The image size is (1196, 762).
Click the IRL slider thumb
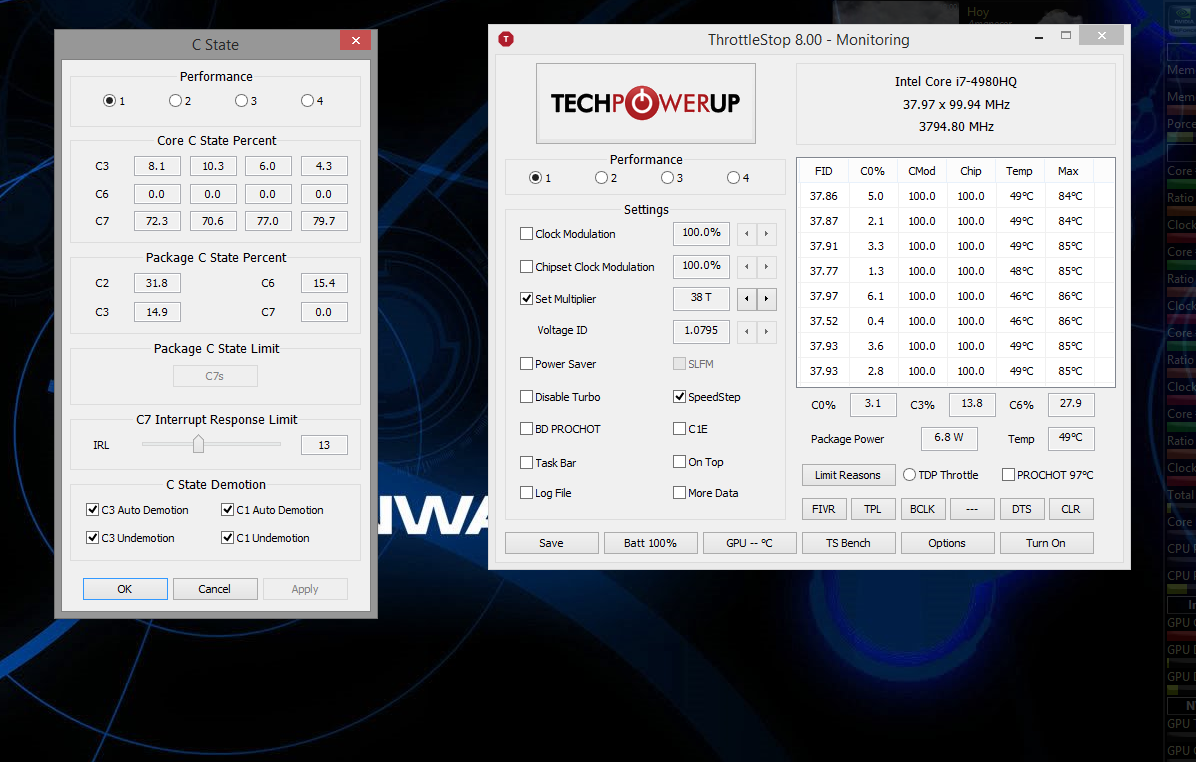click(198, 444)
